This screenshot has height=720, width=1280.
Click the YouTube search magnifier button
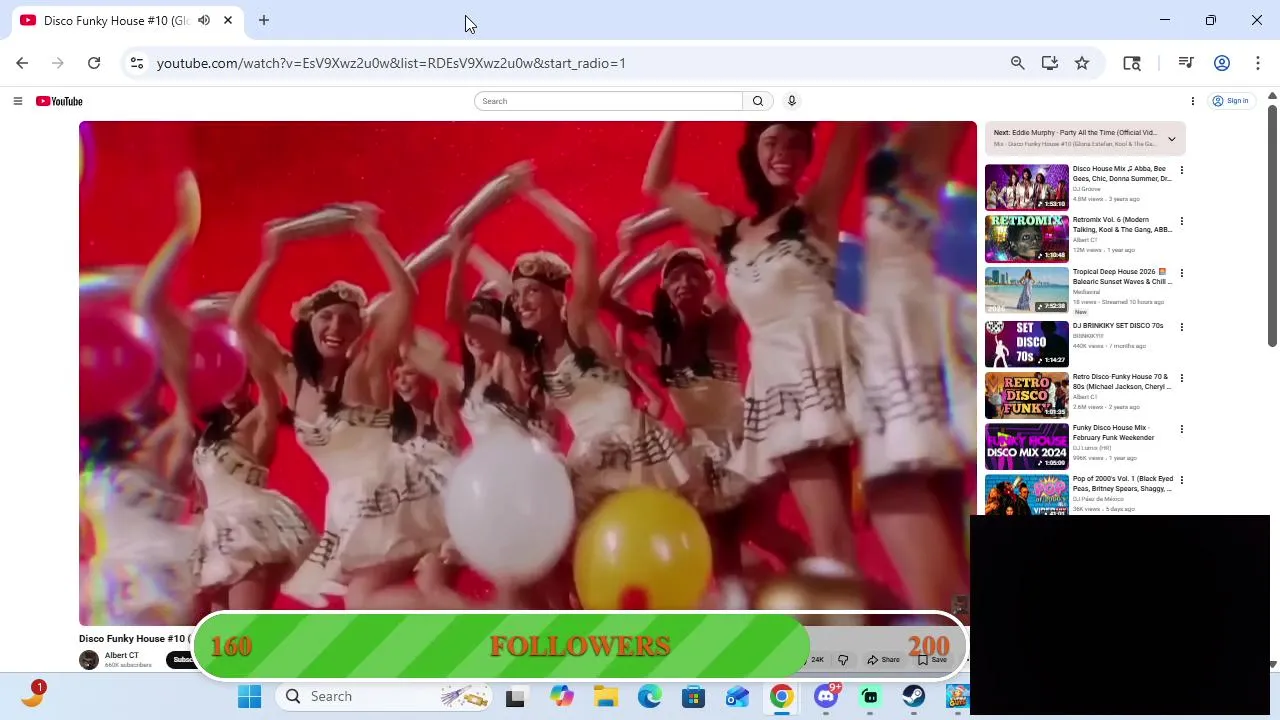(758, 101)
